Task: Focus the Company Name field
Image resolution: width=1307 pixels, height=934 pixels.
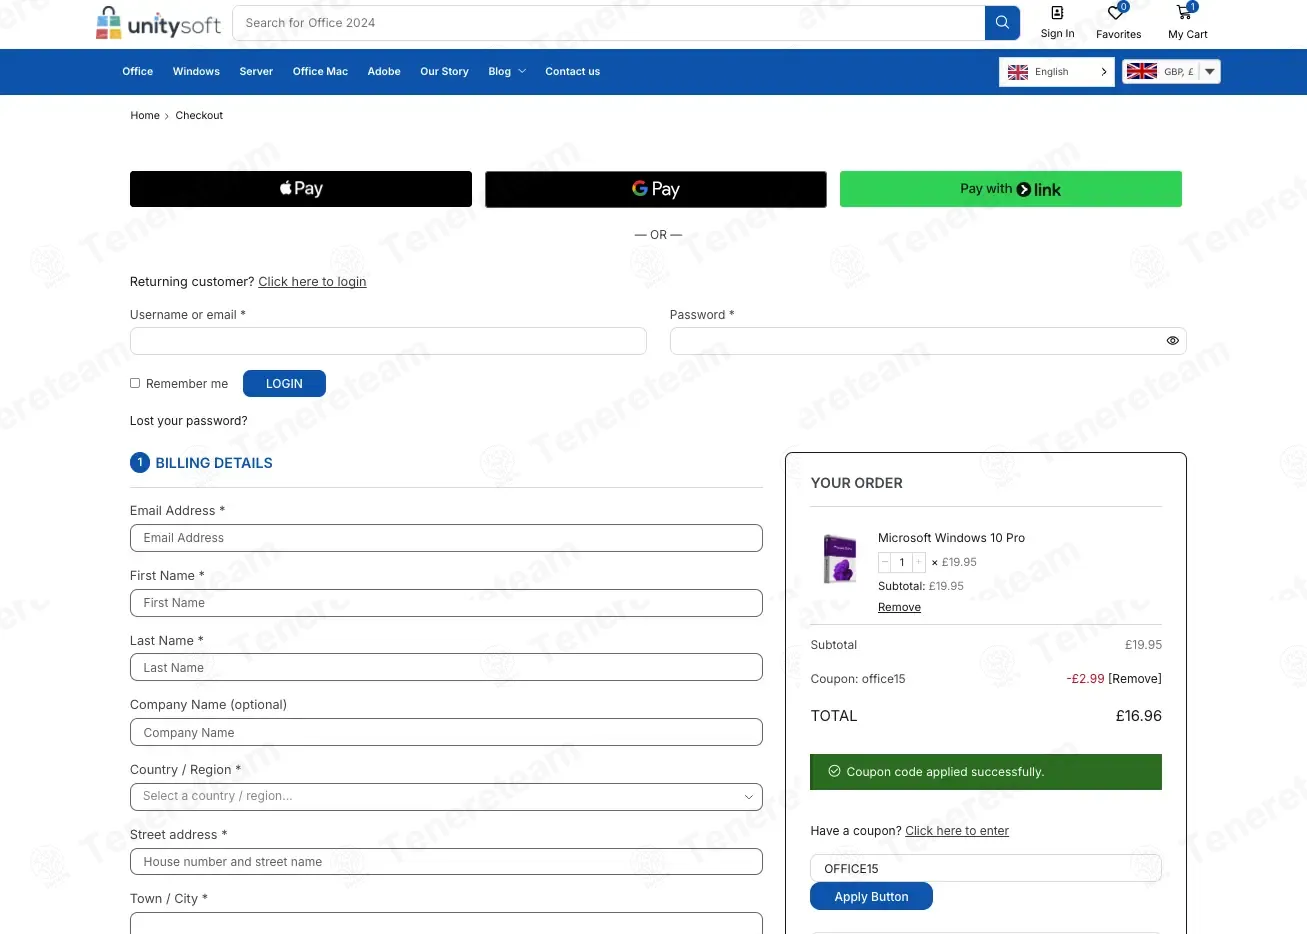Action: click(x=446, y=733)
